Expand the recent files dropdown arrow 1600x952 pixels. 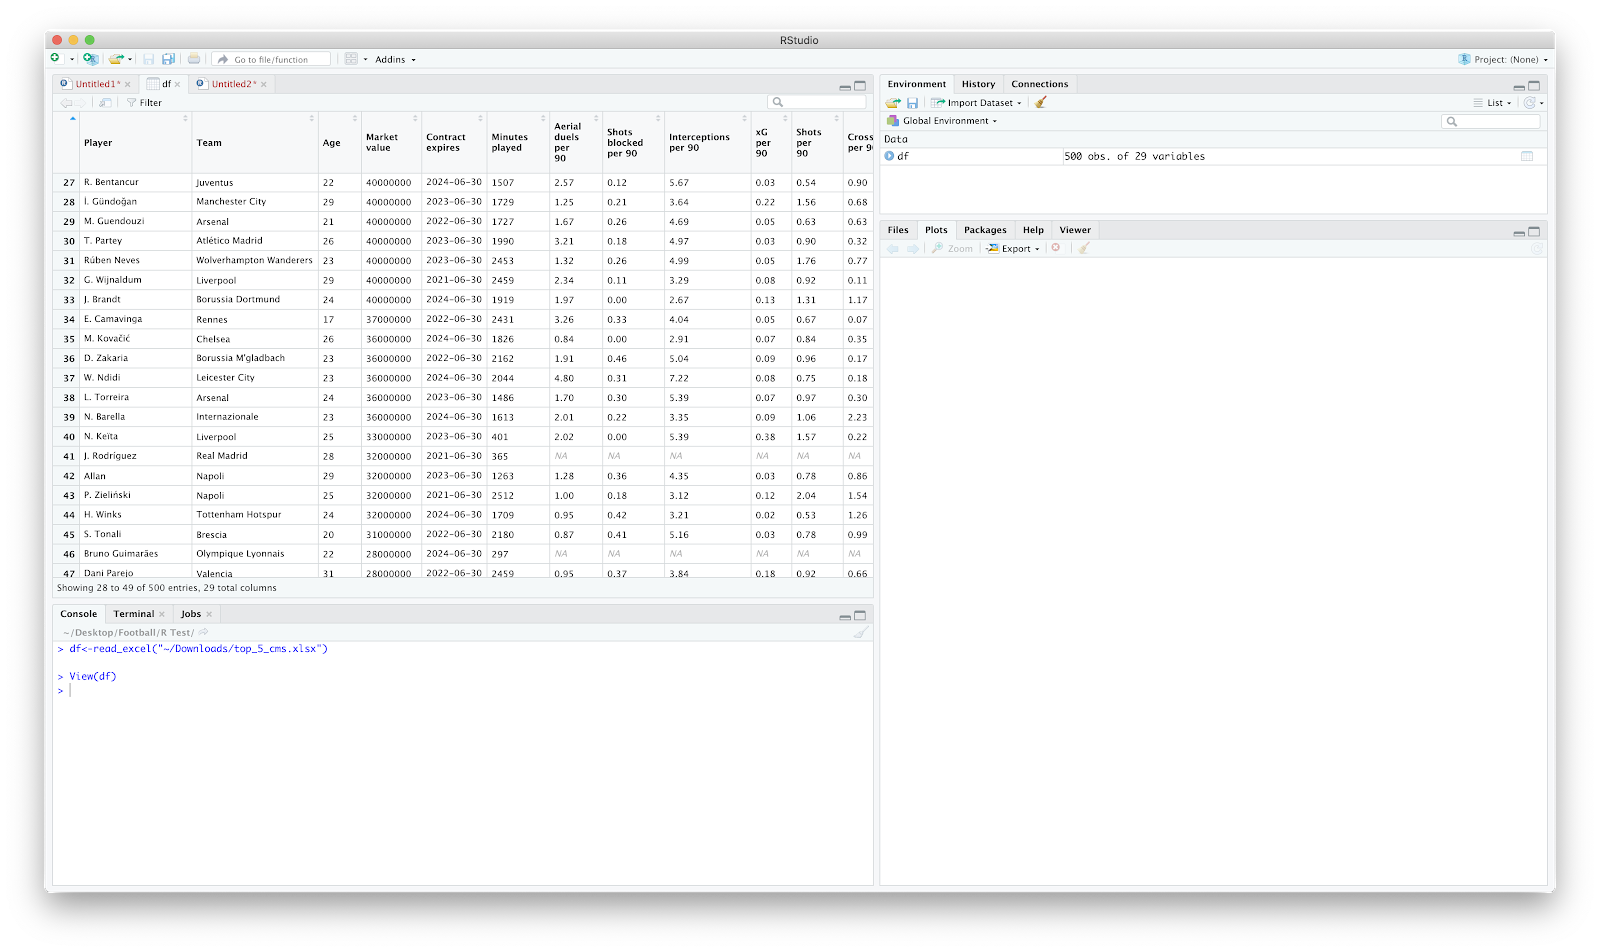coord(130,60)
